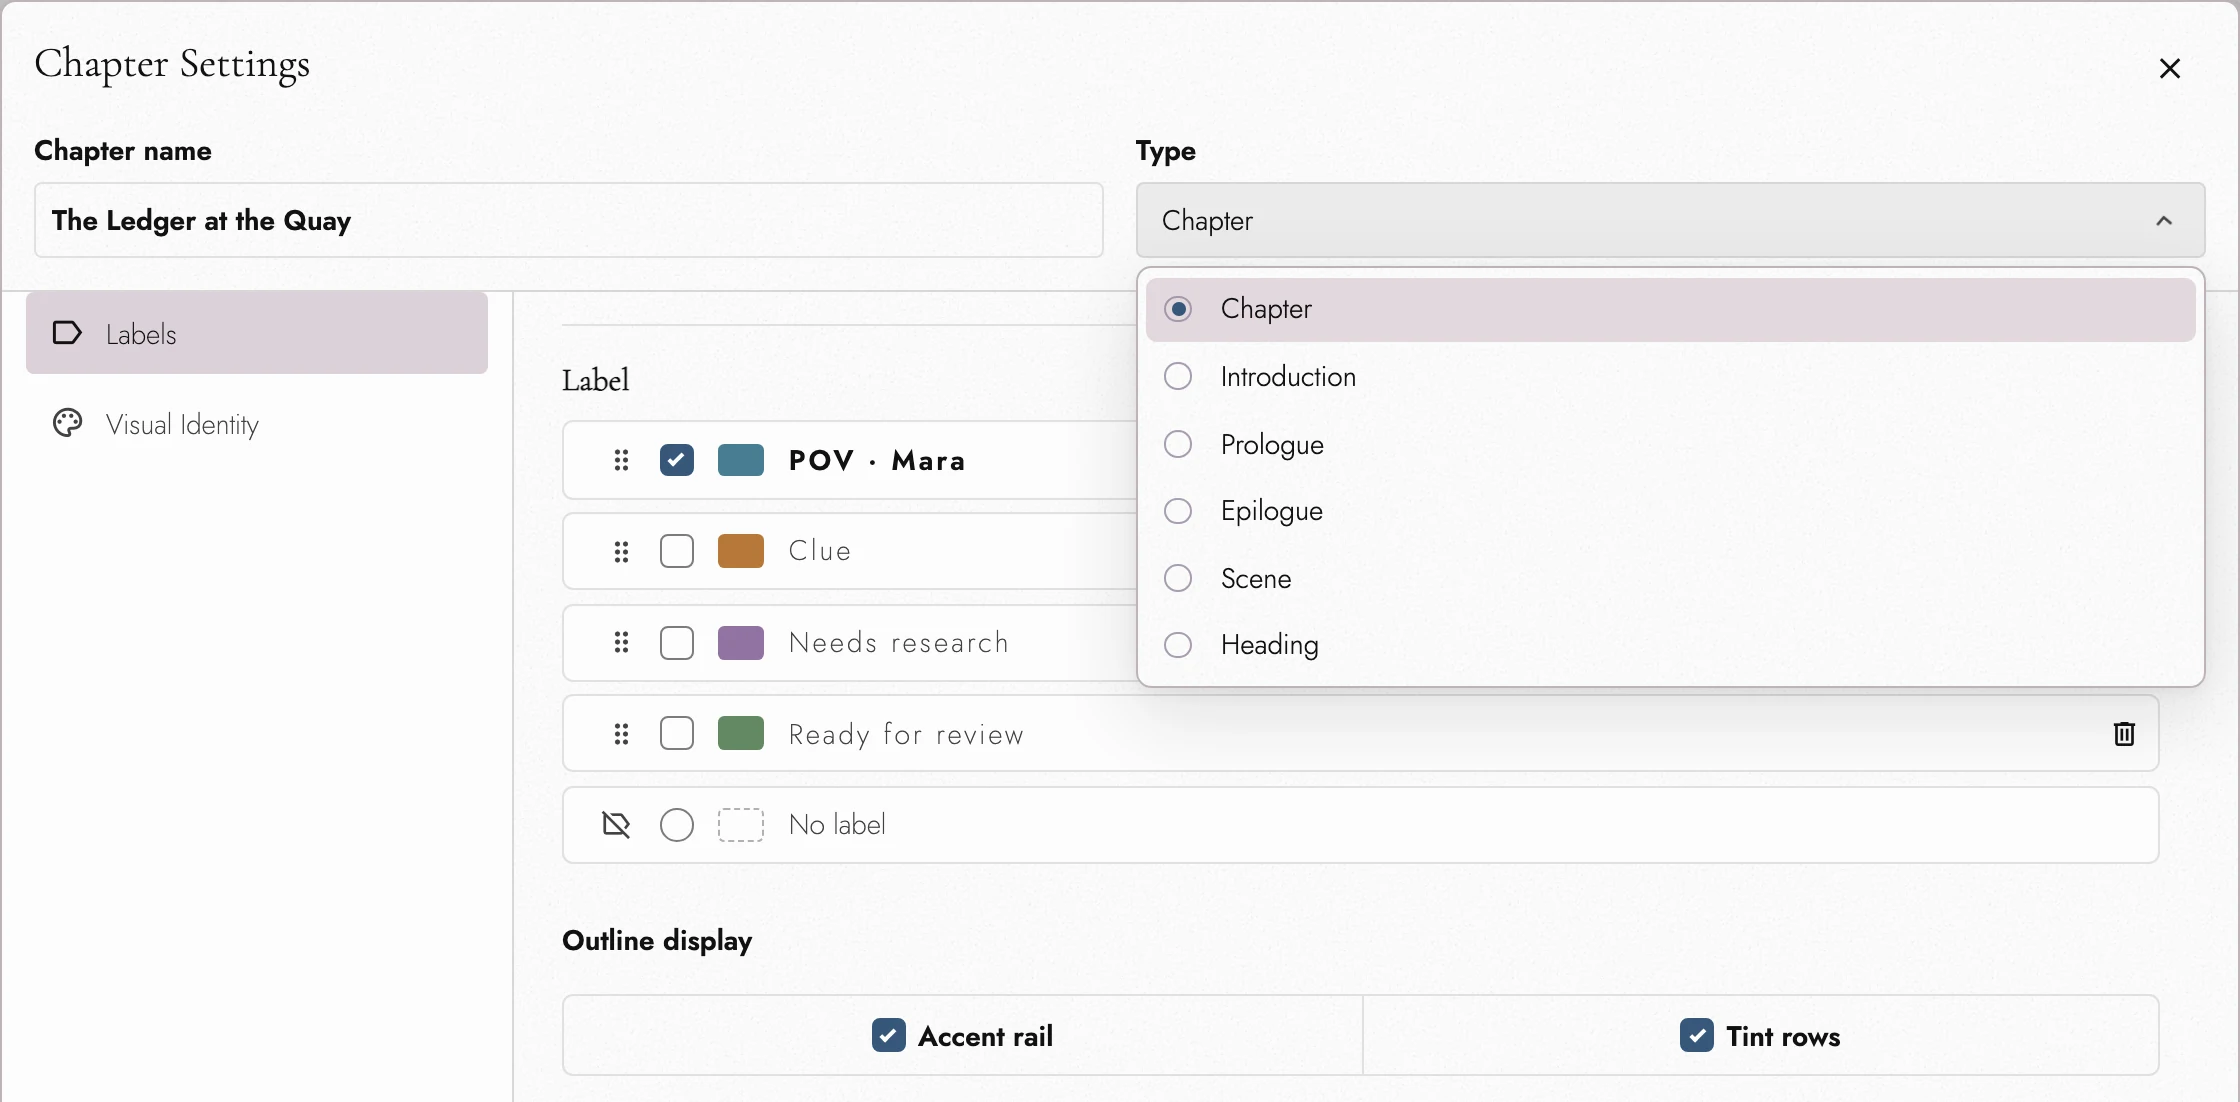Turn off Tint rows checkbox

[x=1696, y=1036]
